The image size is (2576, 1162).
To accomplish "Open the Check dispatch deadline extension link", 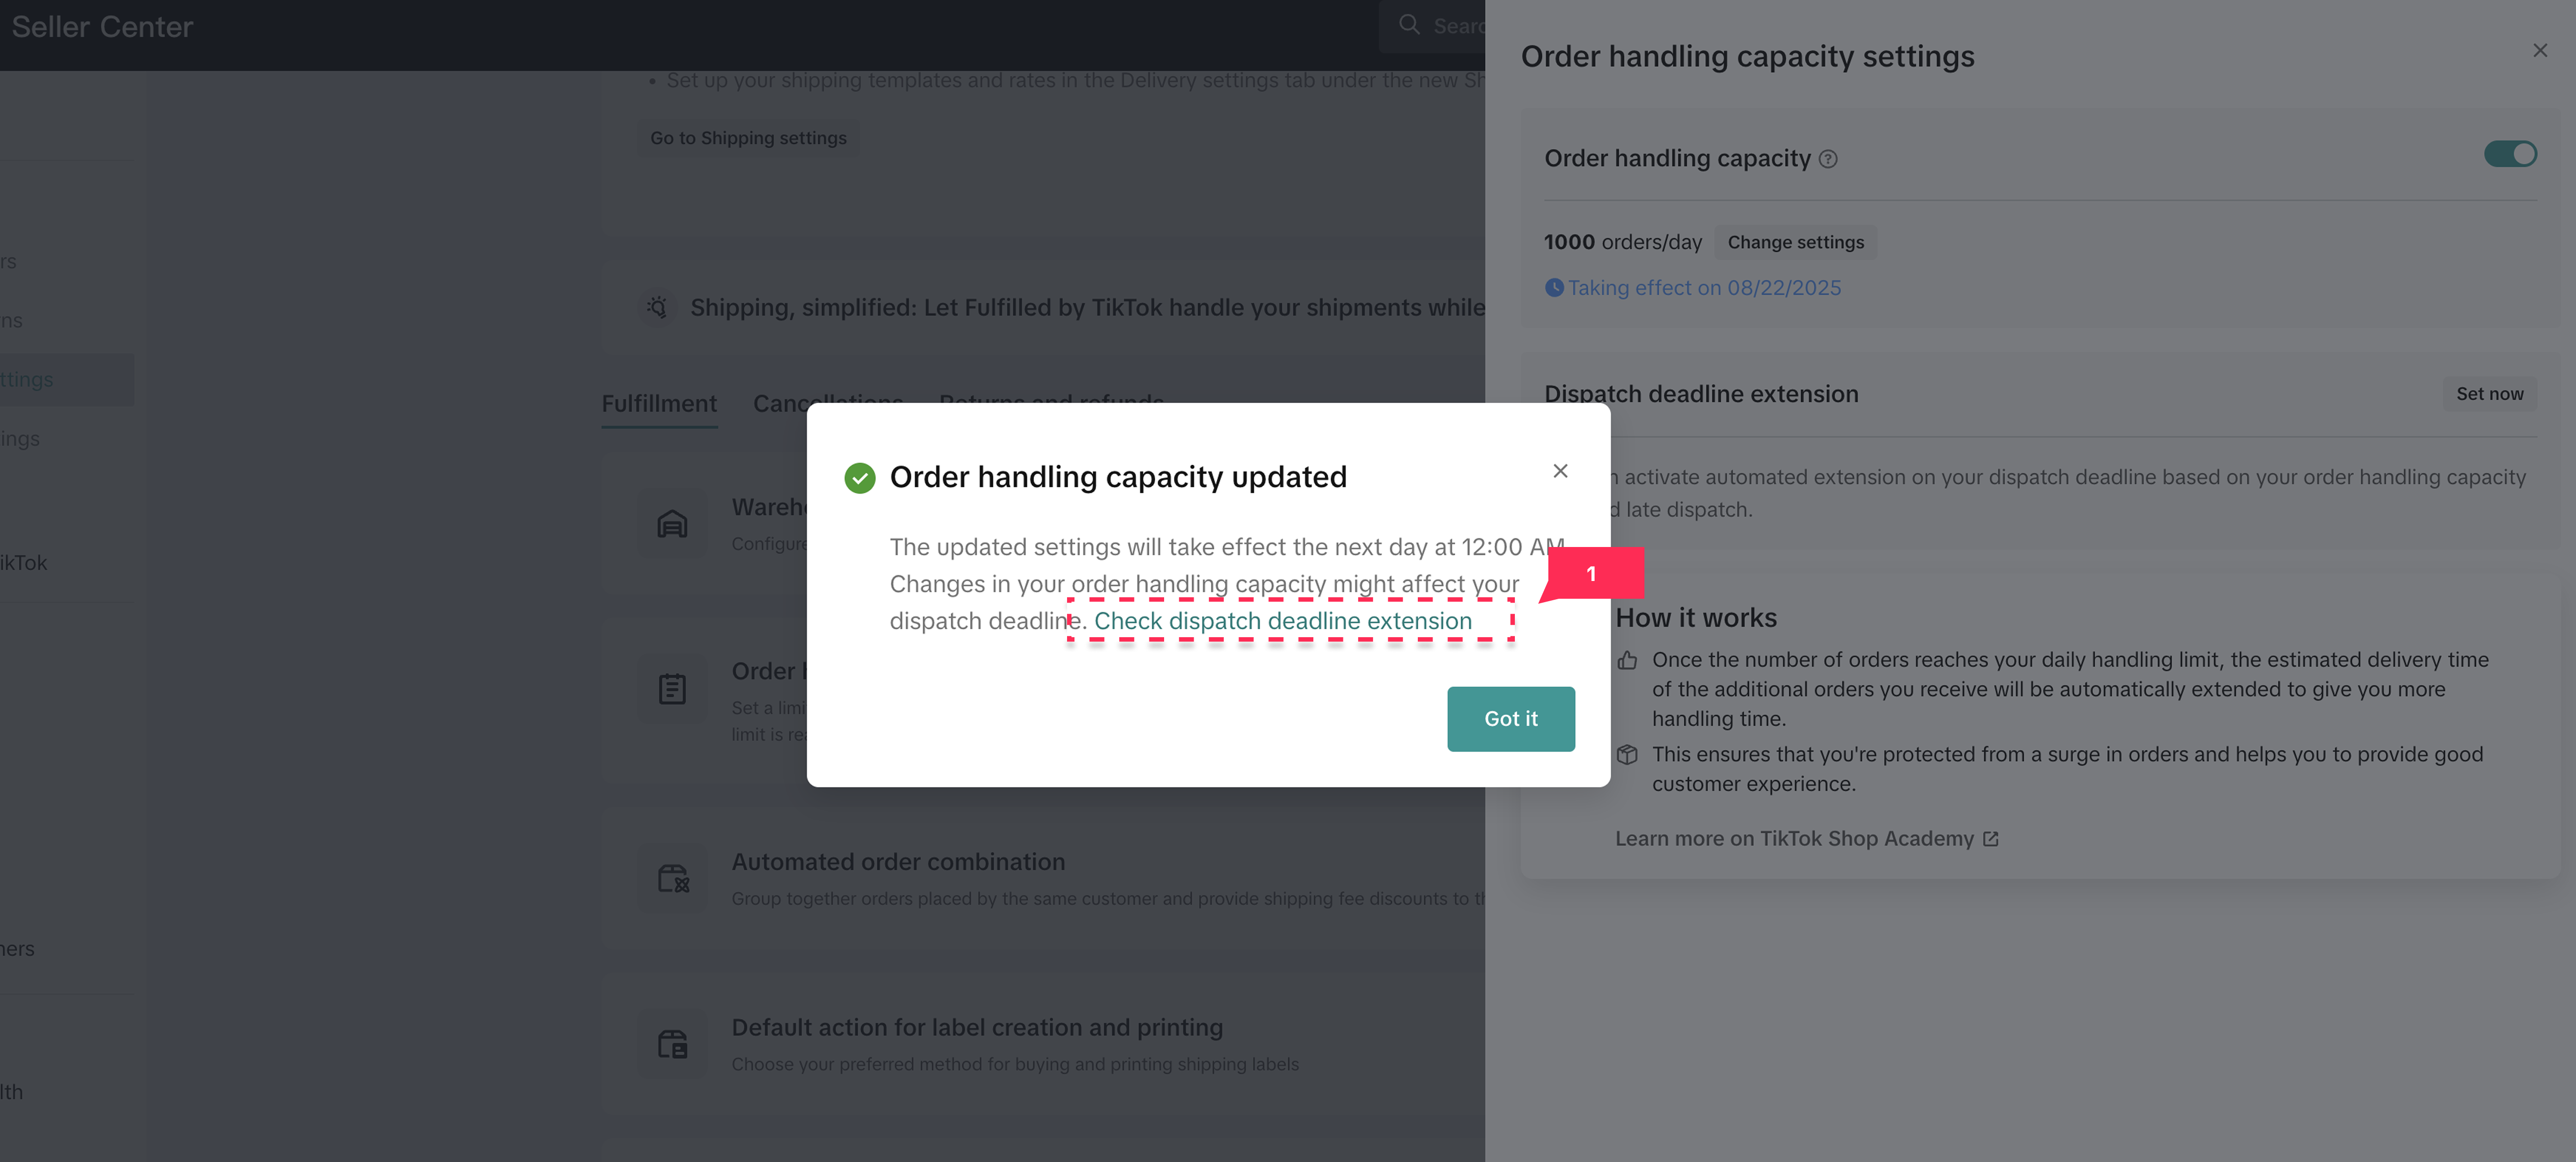I will pos(1282,621).
